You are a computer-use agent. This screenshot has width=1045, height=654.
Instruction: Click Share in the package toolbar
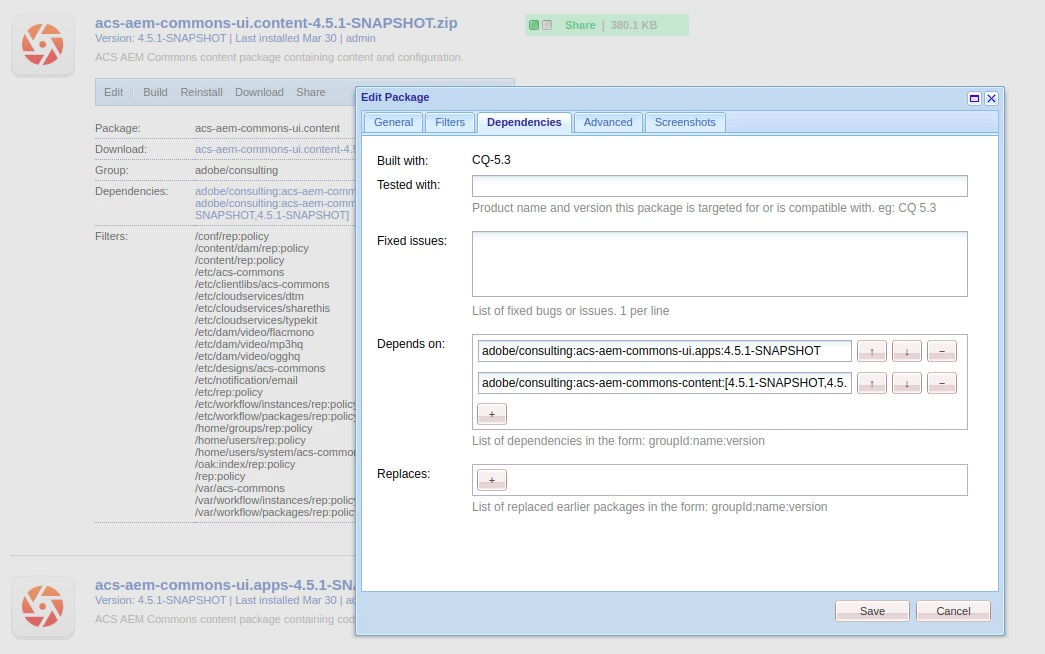coord(311,92)
